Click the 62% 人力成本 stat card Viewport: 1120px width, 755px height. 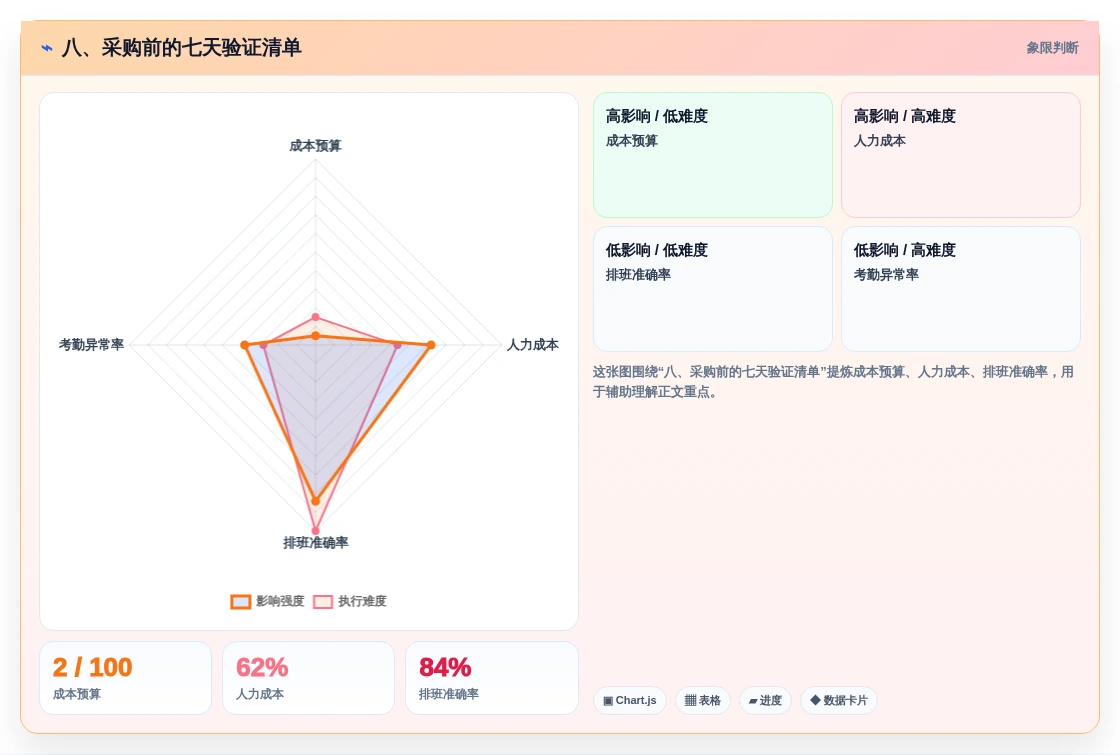coord(309,678)
